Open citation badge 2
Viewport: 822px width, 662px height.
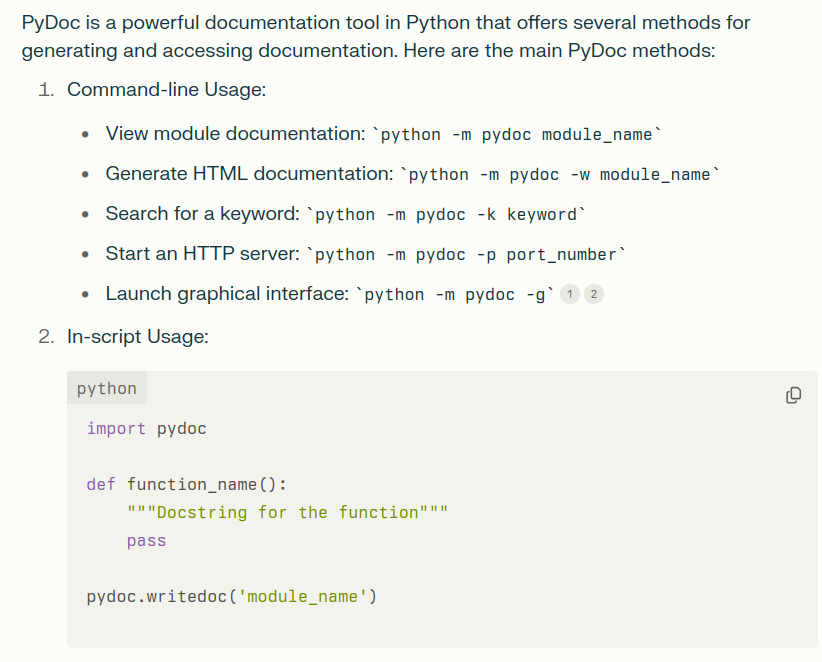[593, 294]
